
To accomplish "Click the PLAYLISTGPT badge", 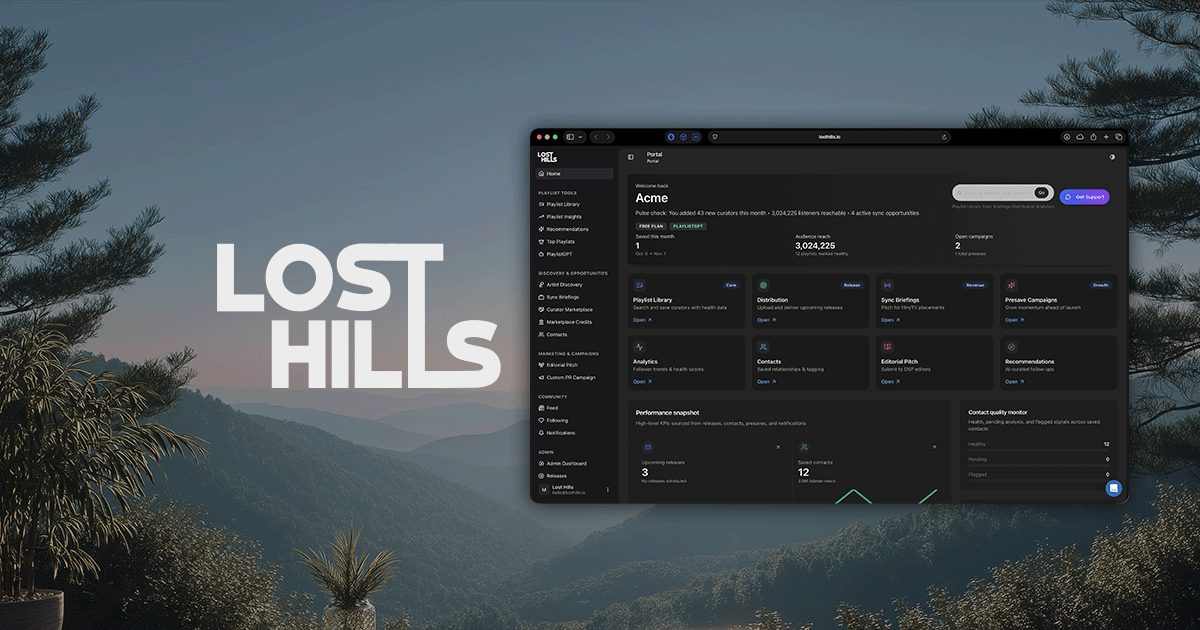I will tap(688, 226).
